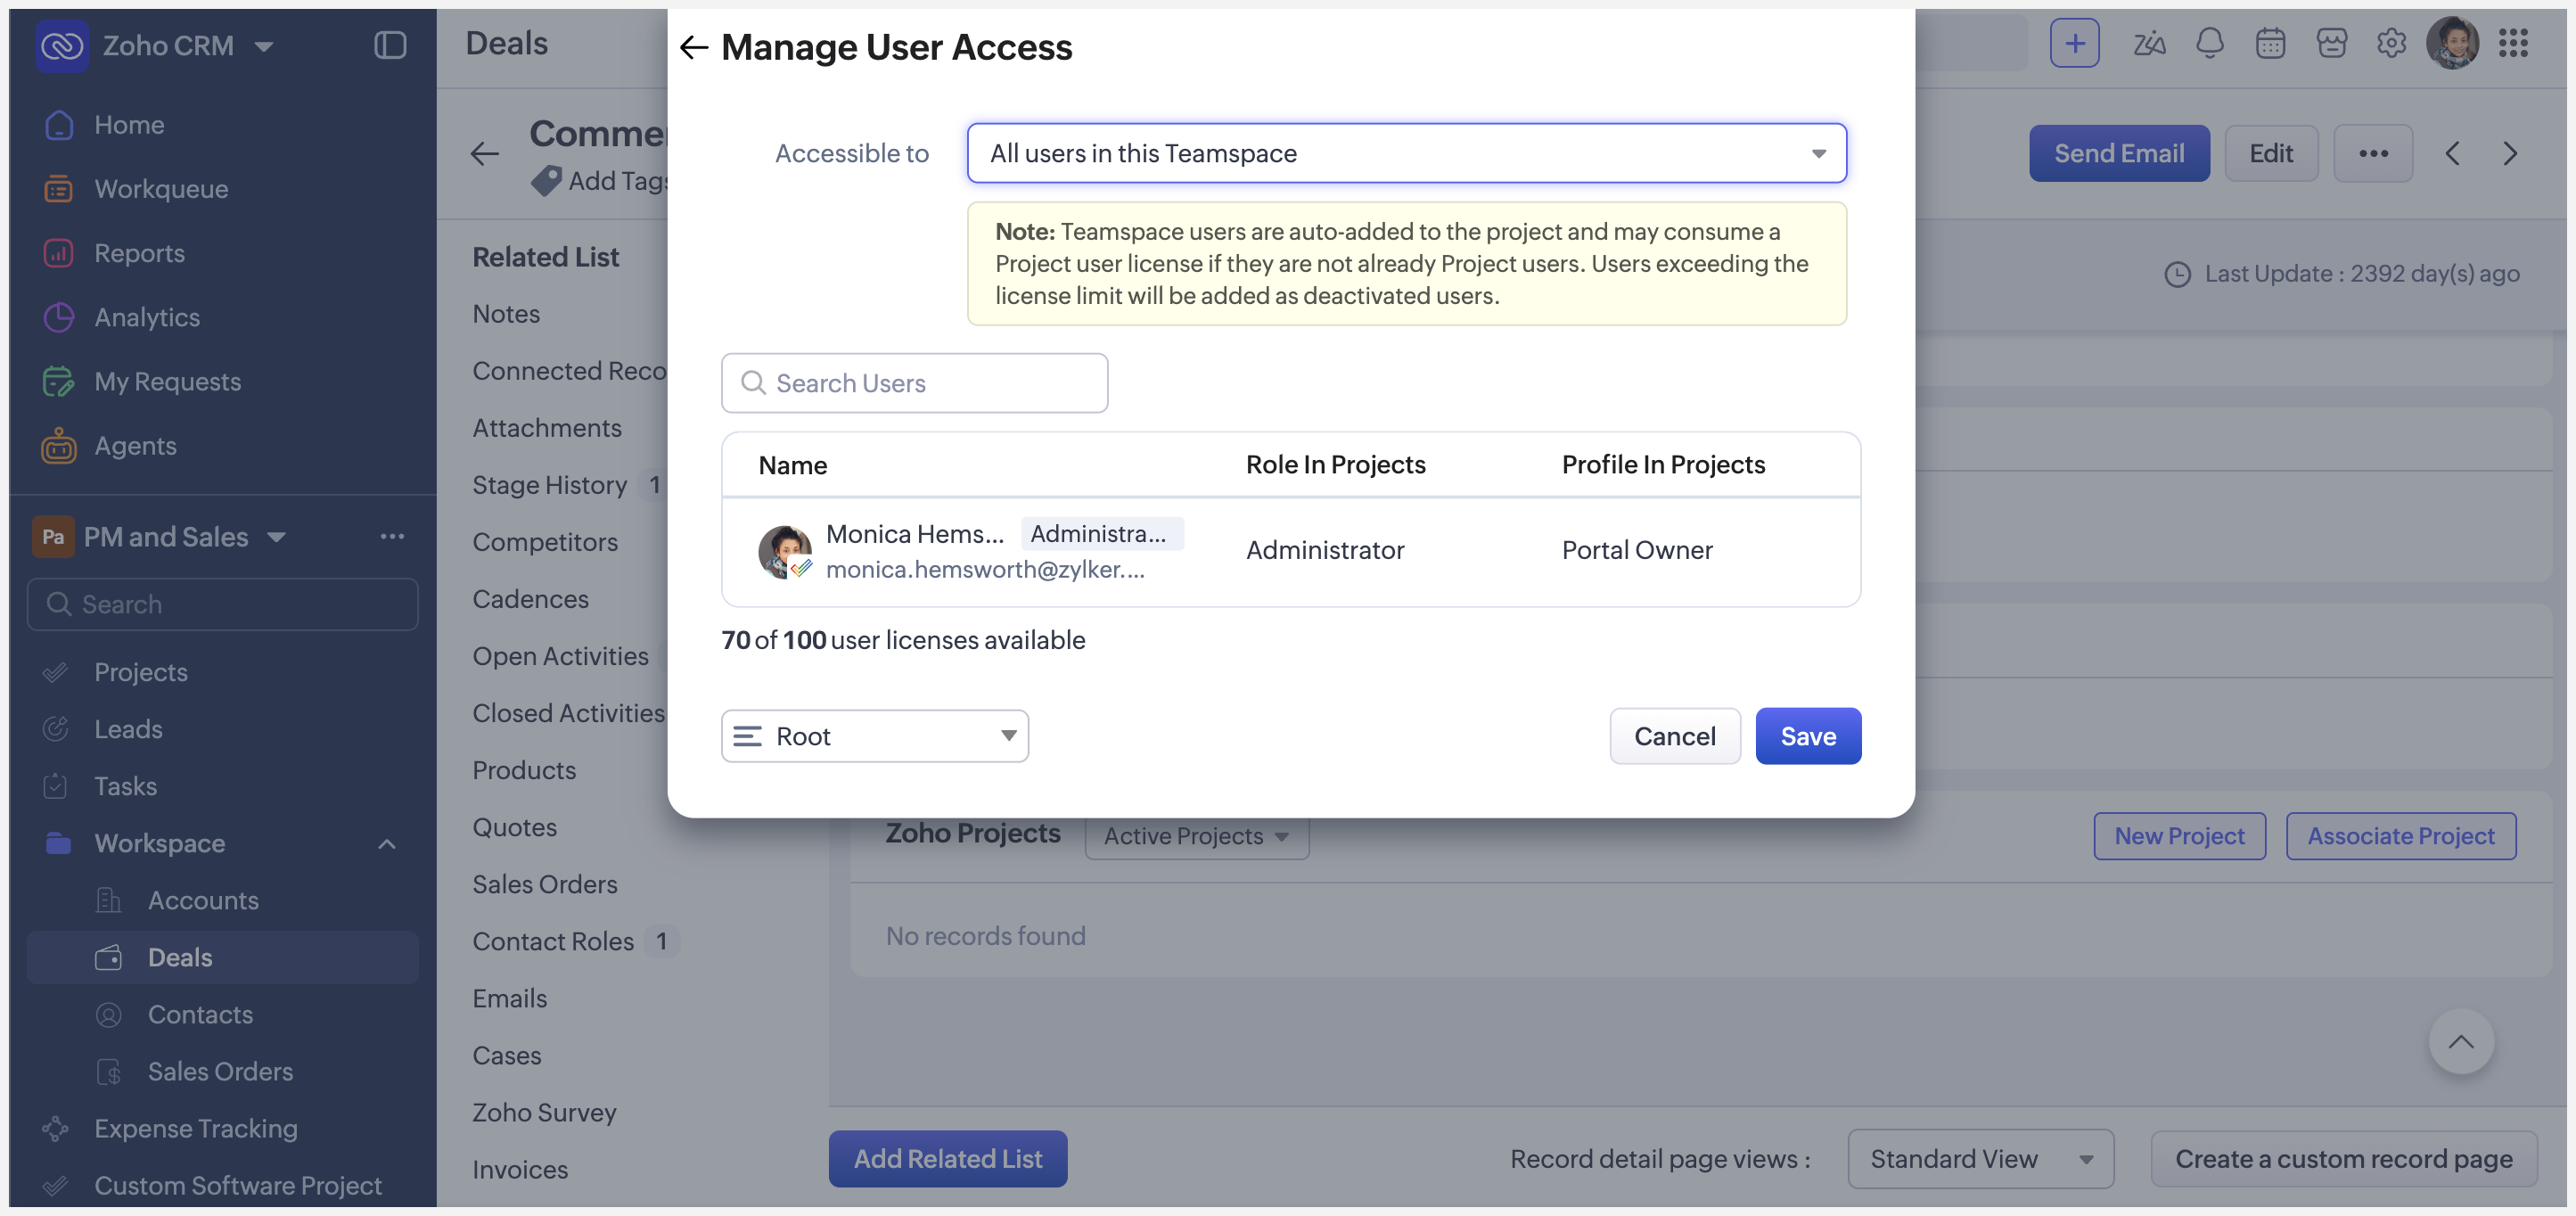The height and width of the screenshot is (1216, 2576).
Task: Open the Zoho CRM app switcher dropdown
Action: tap(264, 46)
